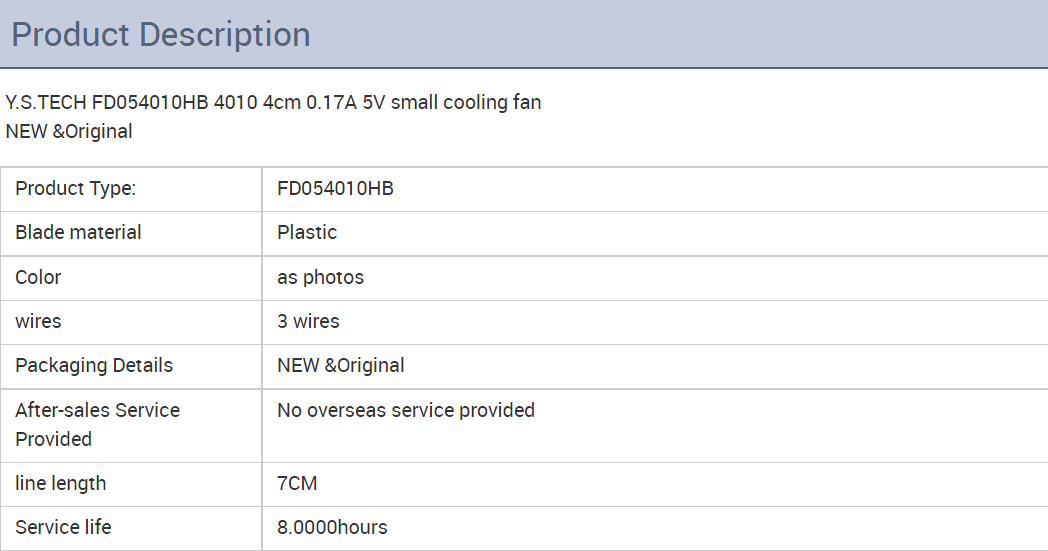Select the Product Type label cell
Image resolution: width=1048 pixels, height=551 pixels.
tap(131, 189)
